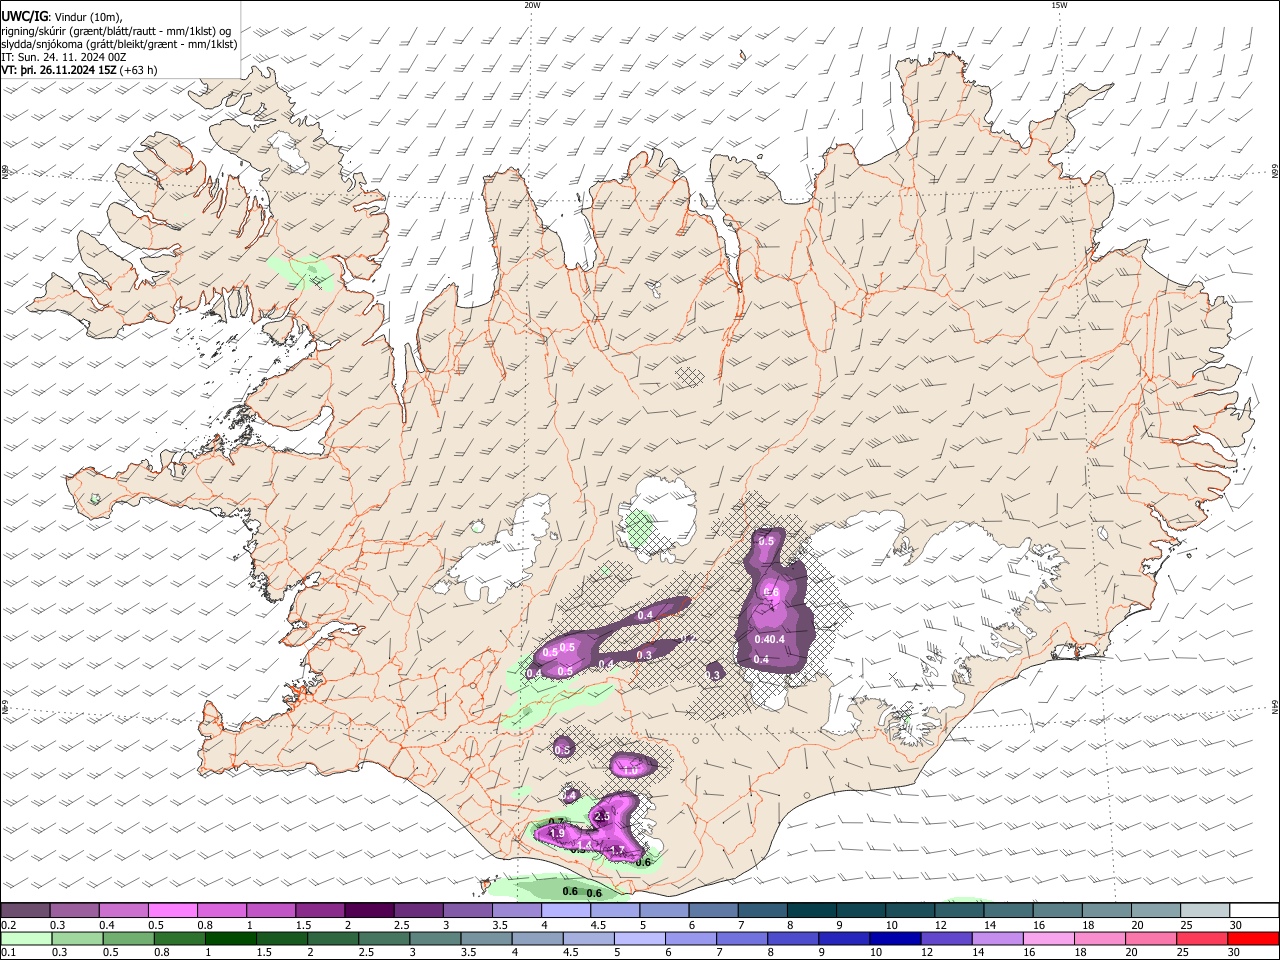Click the '1.7' precipitation value on the map
Viewport: 1280px width, 960px height.
[x=616, y=851]
